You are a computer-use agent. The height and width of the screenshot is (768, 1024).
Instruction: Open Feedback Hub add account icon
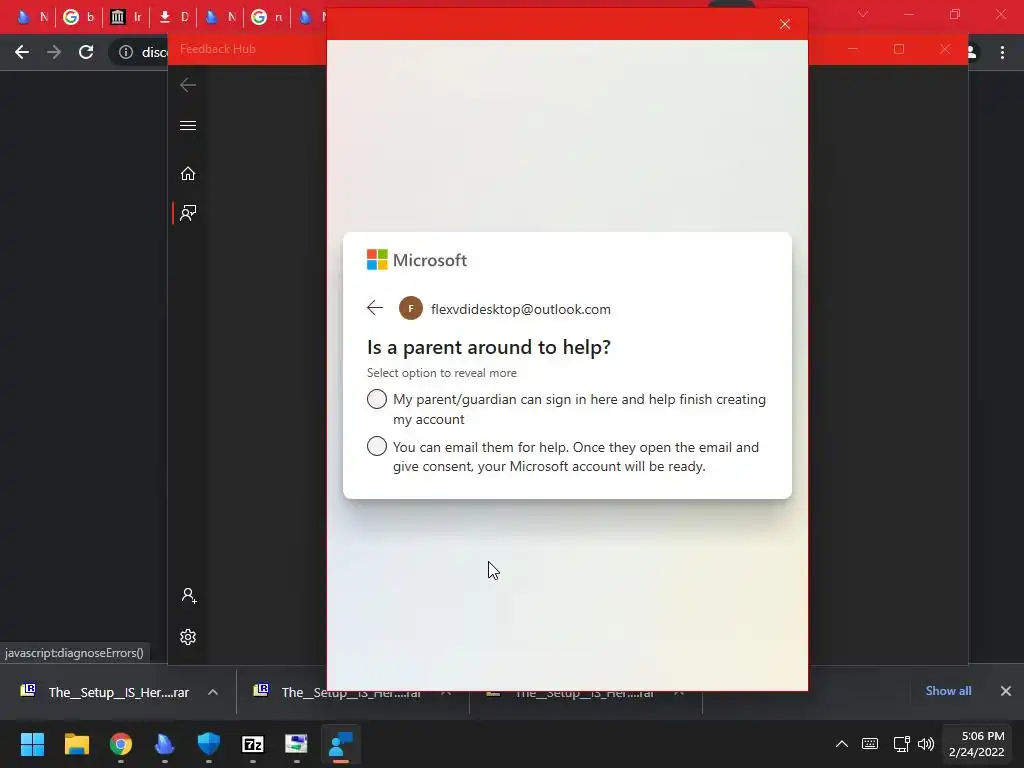click(189, 596)
